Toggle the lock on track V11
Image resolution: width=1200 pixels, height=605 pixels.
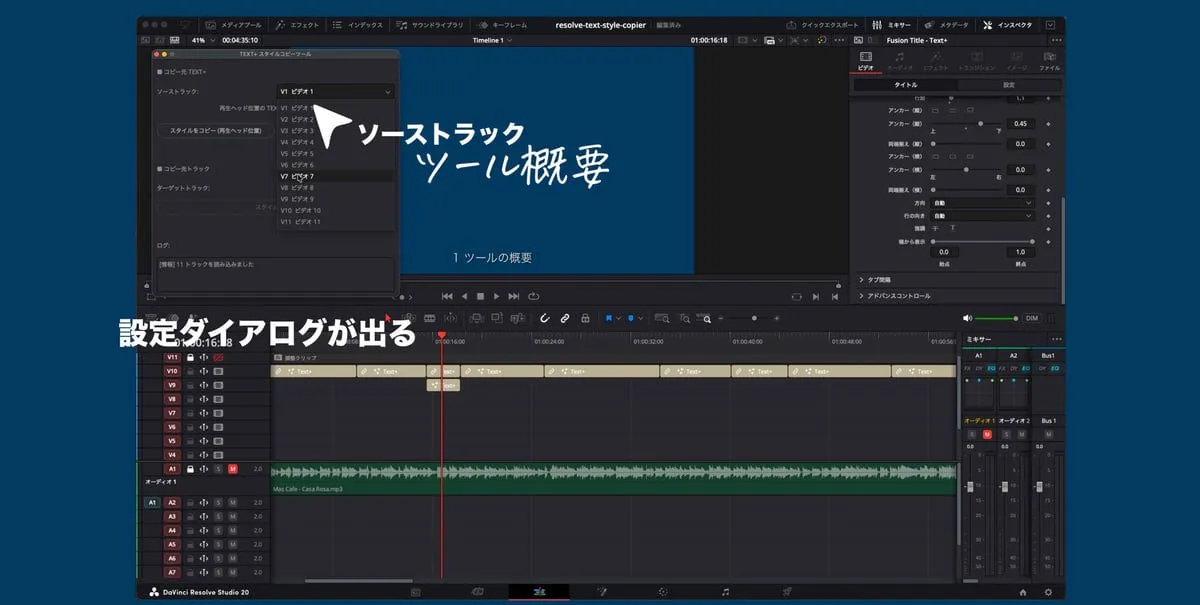point(189,357)
